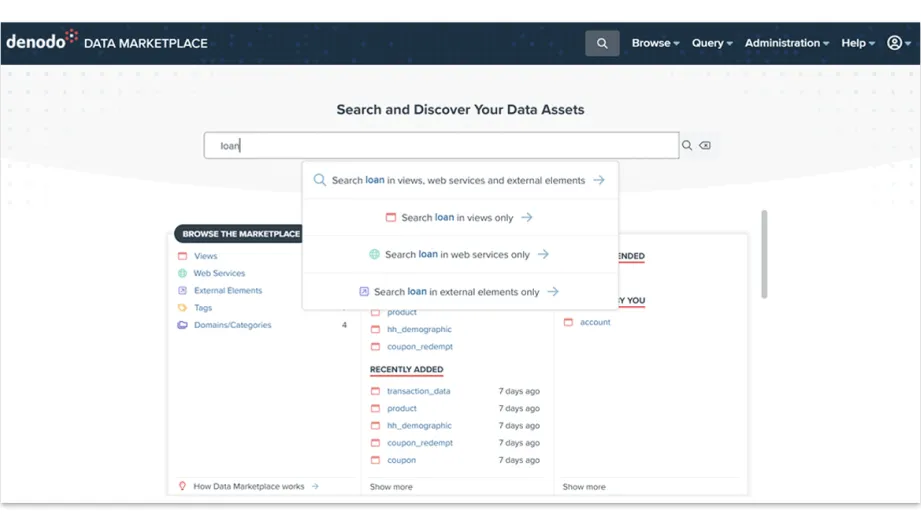Open External Elements in the browse list
This screenshot has width=921, height=528.
228,290
